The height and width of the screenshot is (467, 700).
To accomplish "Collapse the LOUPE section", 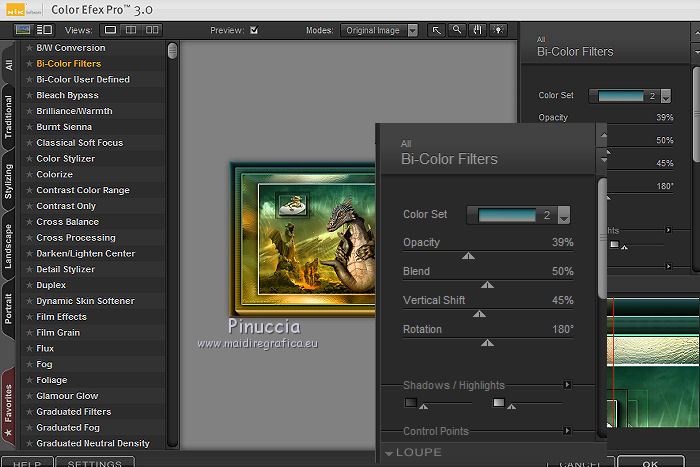I will 389,453.
